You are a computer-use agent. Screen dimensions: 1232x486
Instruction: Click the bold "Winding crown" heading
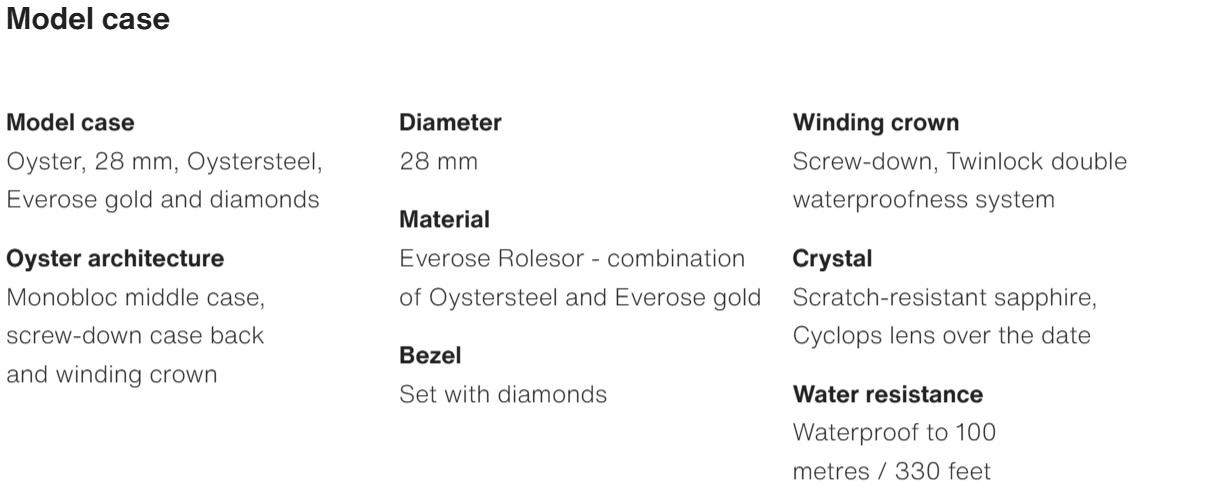(876, 123)
